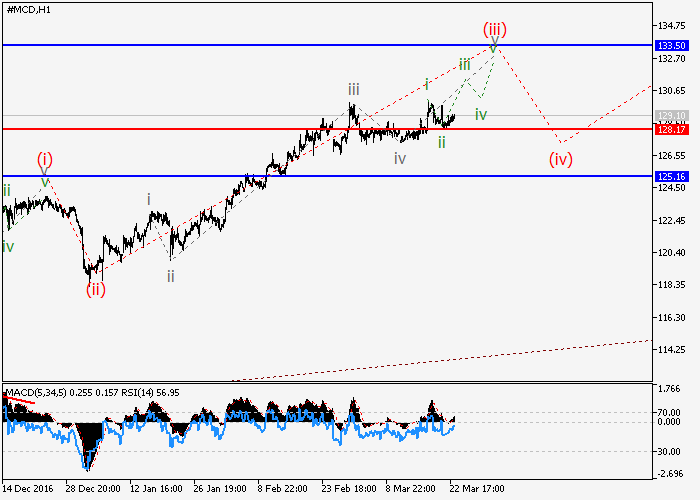Click the 118.35 price axis value
Screen dimensions: 700x500
[x=671, y=285]
